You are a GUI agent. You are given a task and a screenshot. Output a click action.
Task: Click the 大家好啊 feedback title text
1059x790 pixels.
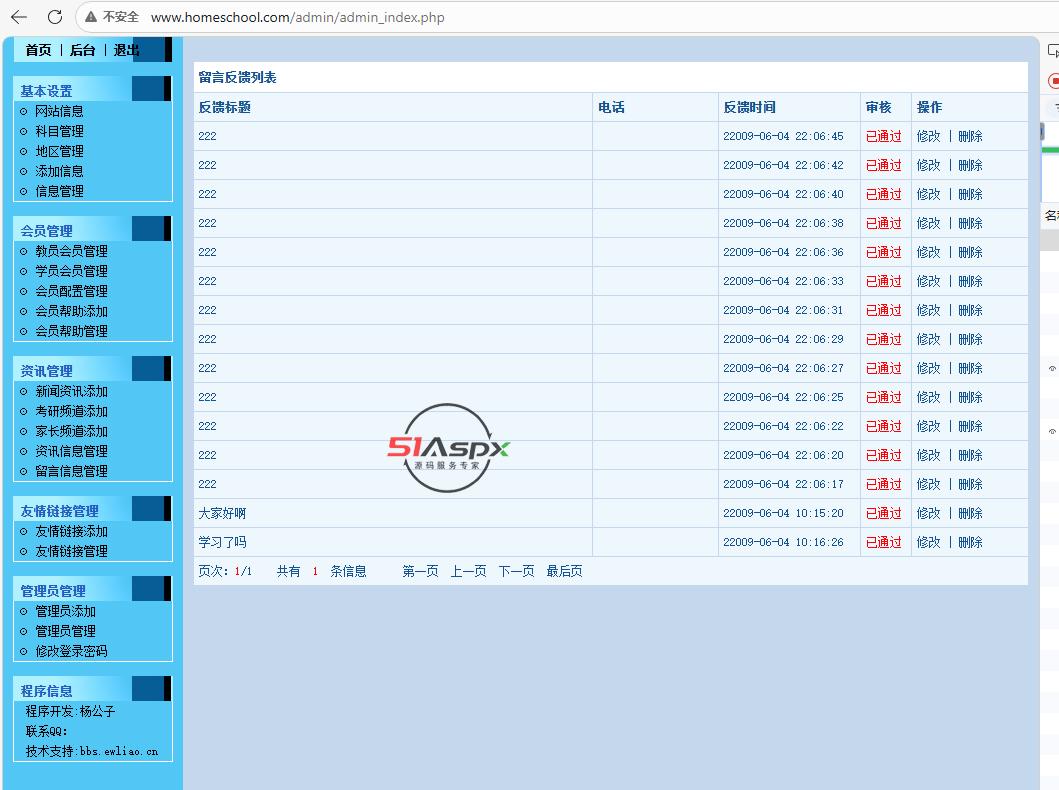[x=222, y=513]
